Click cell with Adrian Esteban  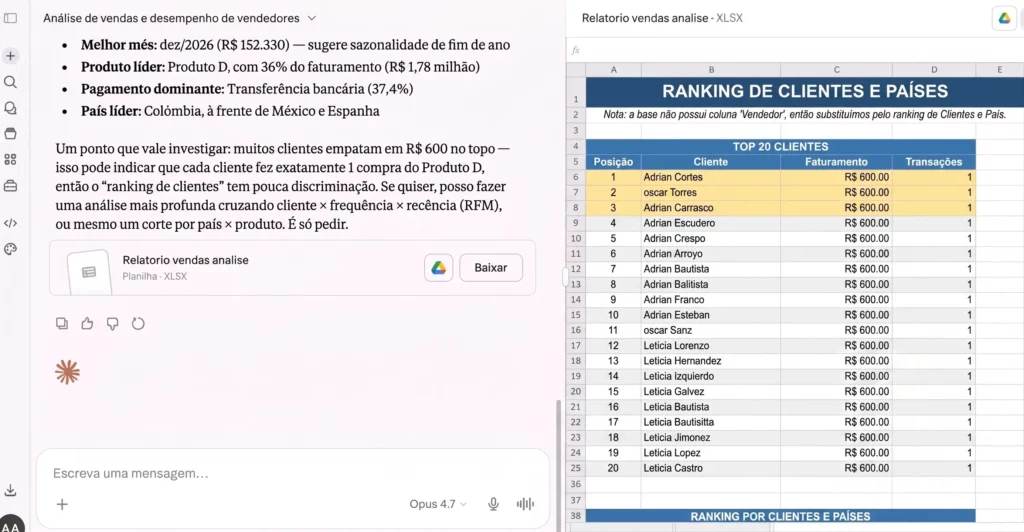pyautogui.click(x=711, y=315)
